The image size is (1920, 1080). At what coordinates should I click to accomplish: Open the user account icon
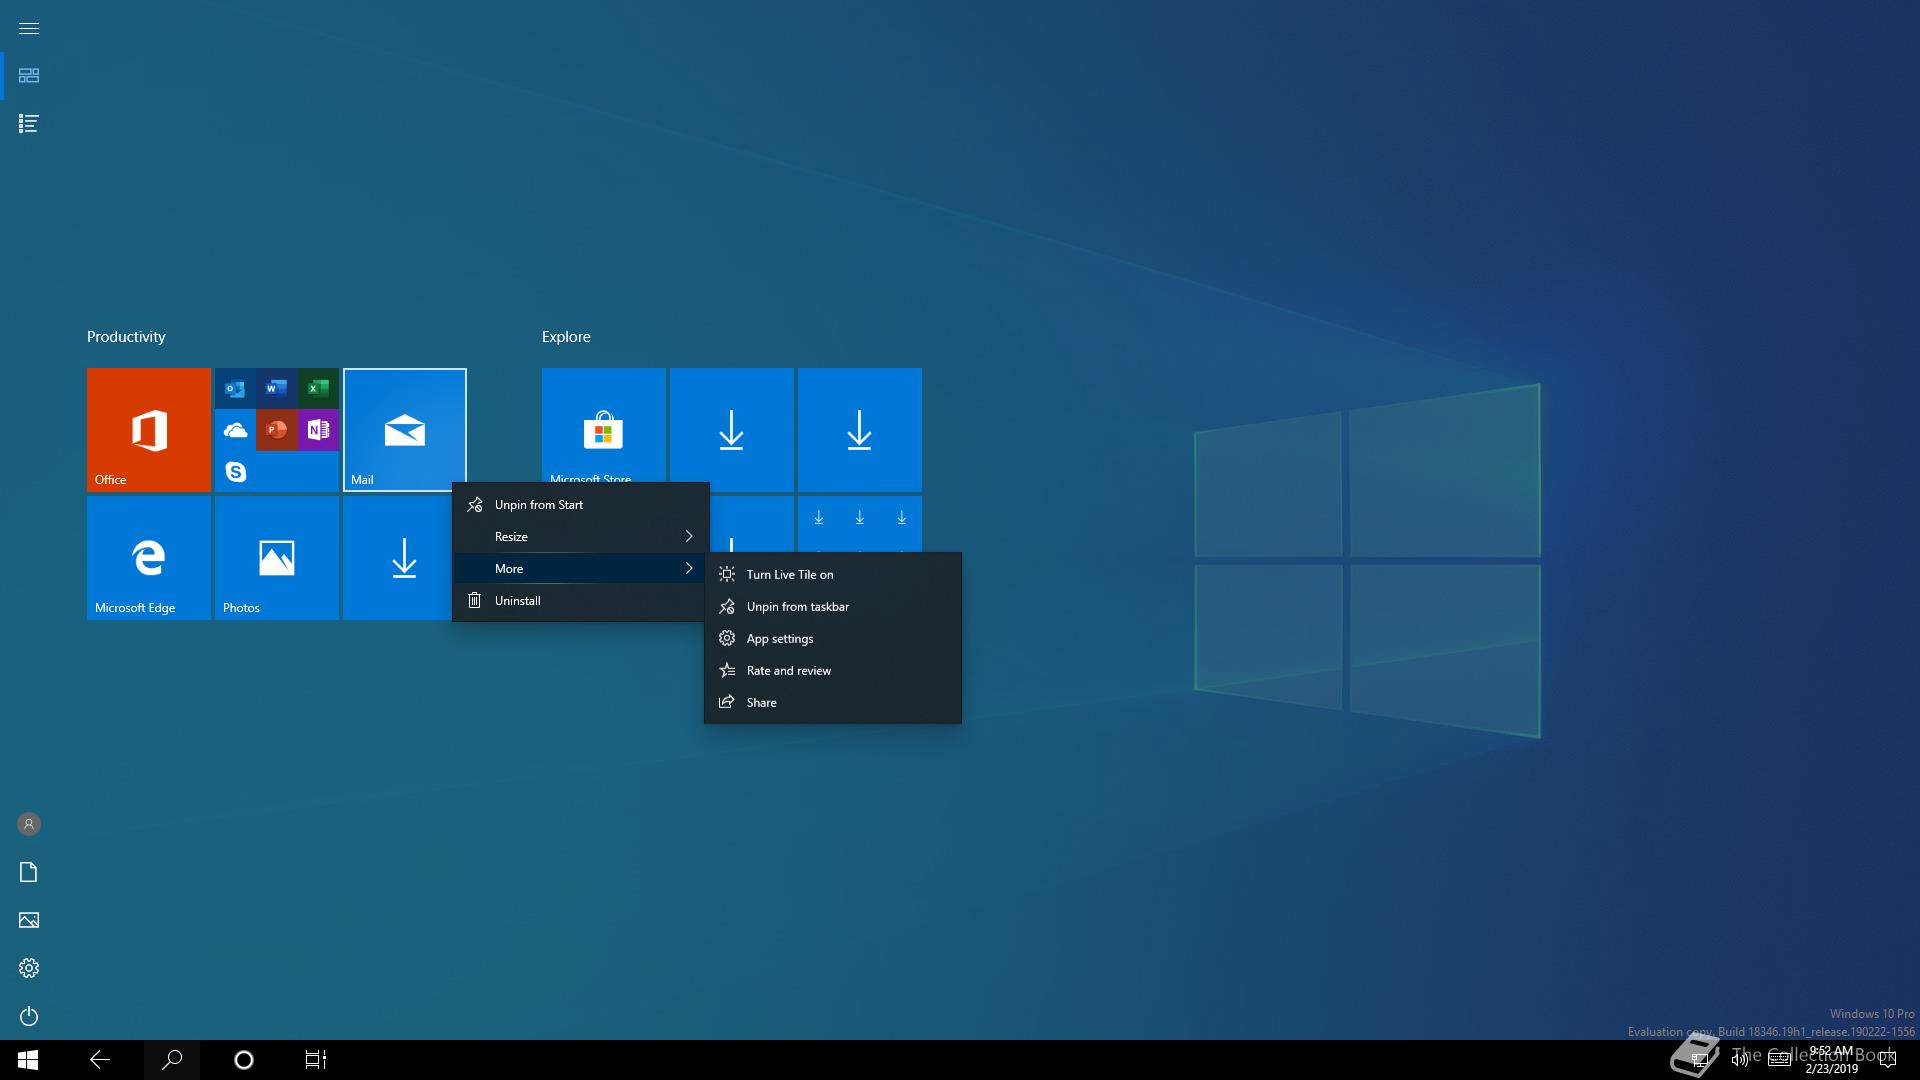29,824
